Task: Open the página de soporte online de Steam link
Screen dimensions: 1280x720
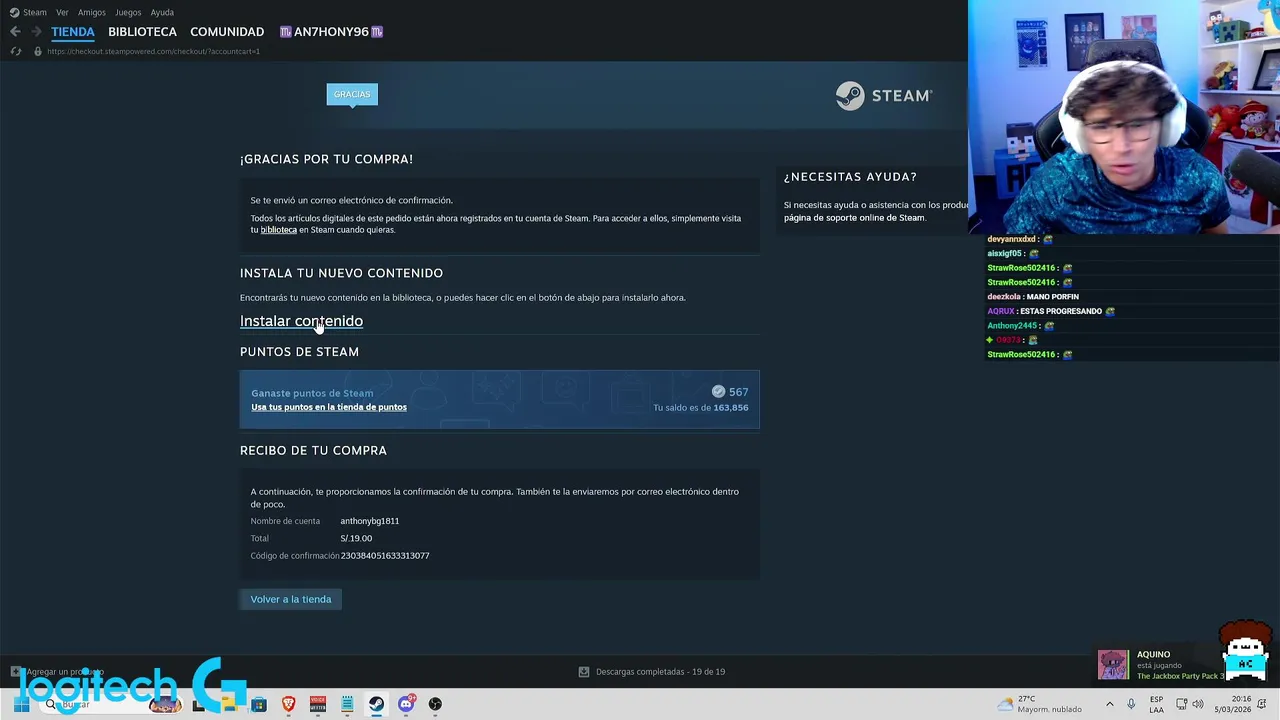Action: 854,218
